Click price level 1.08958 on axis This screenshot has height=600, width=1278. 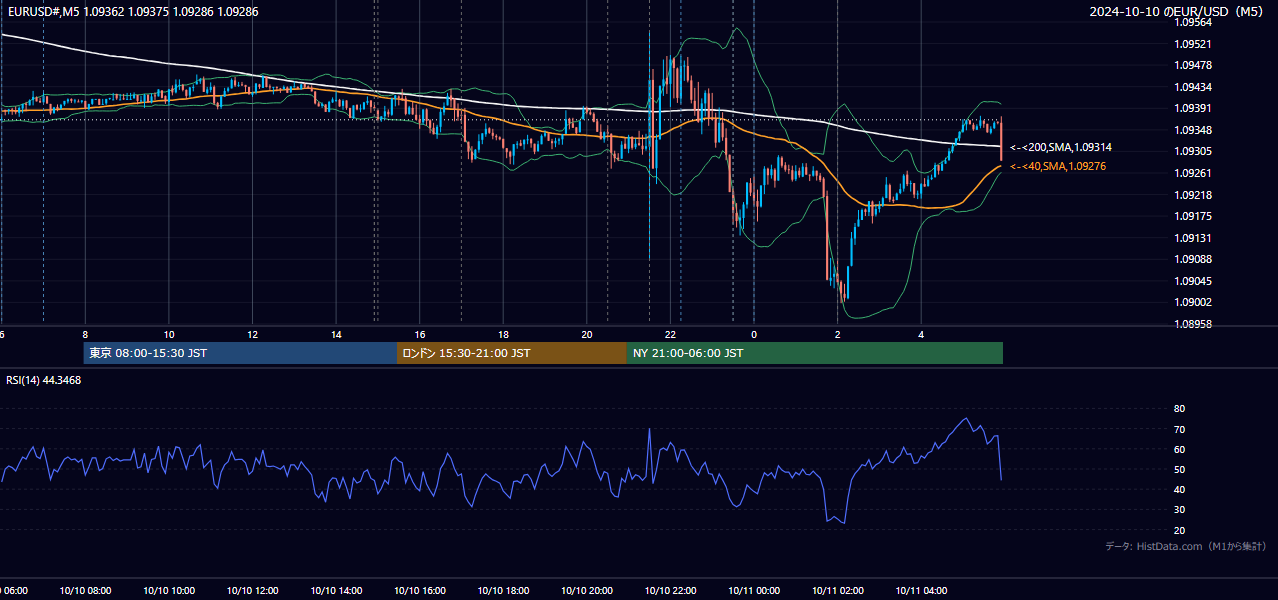[1192, 324]
